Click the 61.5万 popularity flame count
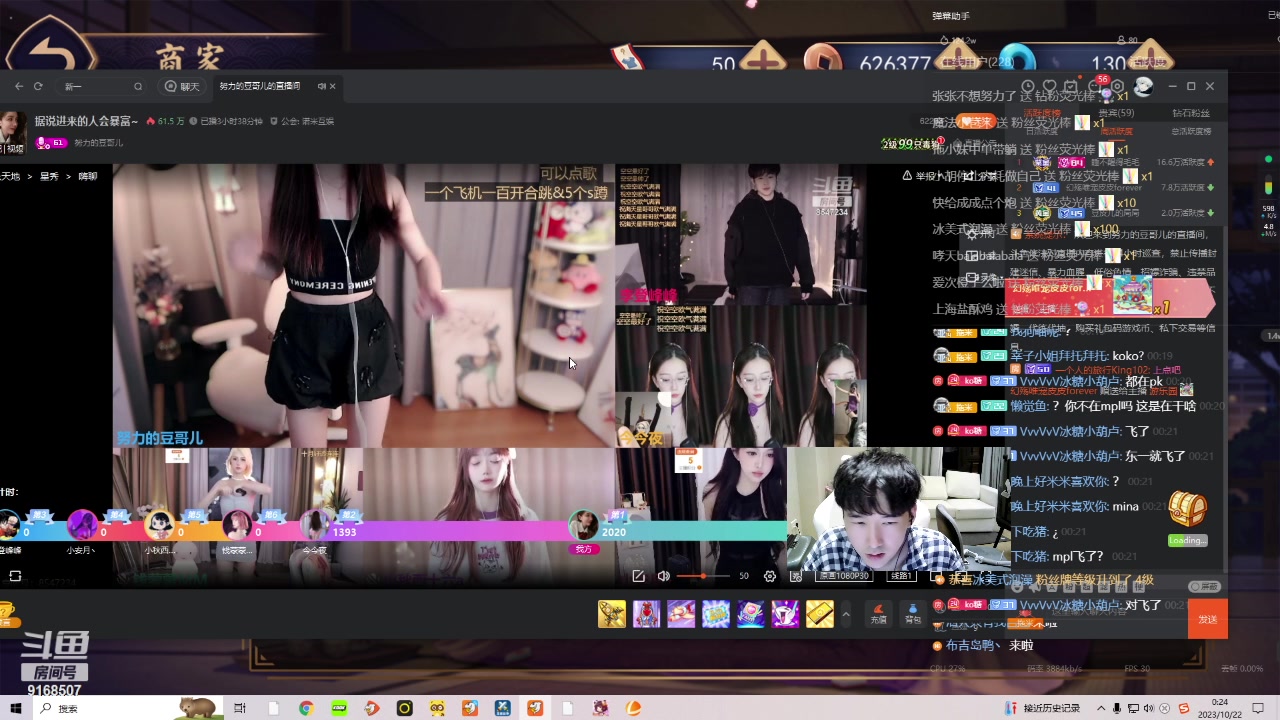Image resolution: width=1280 pixels, height=720 pixels. [166, 121]
